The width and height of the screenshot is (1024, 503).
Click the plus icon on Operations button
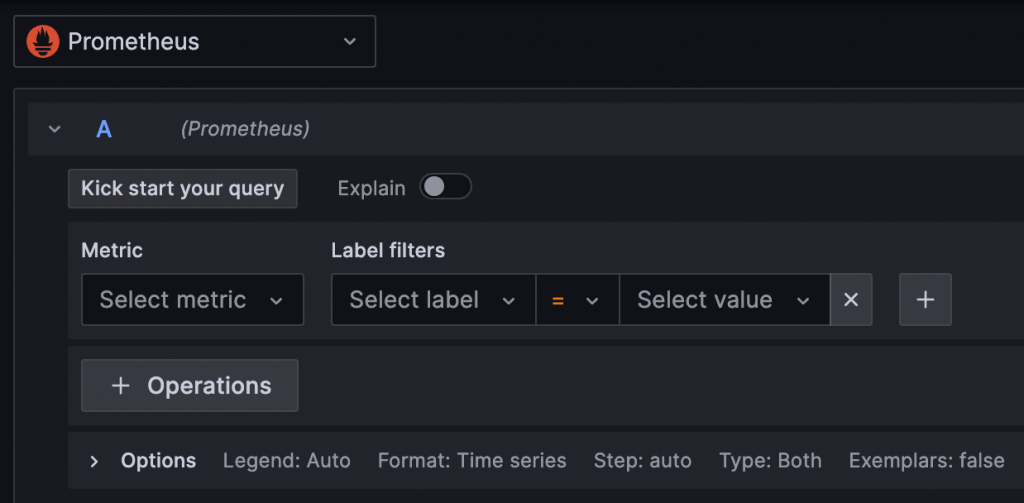click(x=121, y=386)
